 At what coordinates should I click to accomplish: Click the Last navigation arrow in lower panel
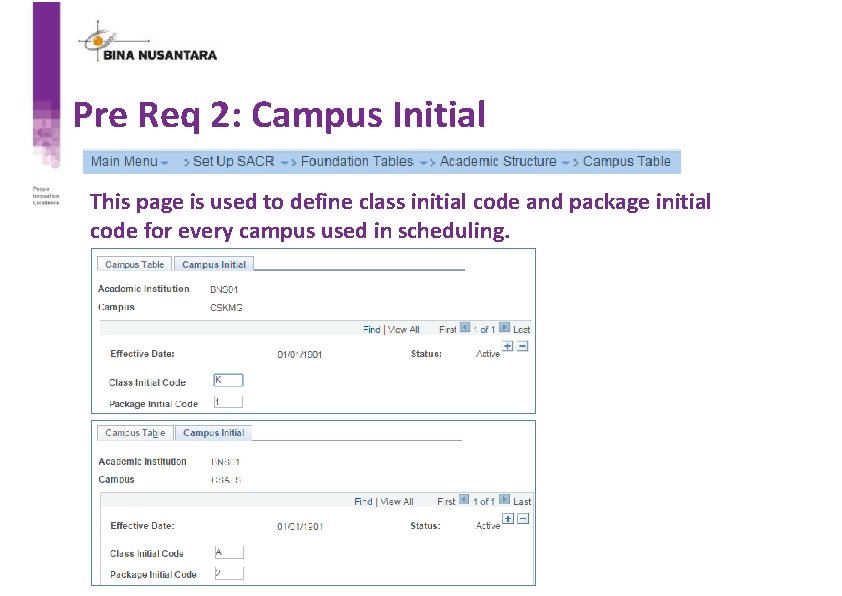[x=503, y=500]
